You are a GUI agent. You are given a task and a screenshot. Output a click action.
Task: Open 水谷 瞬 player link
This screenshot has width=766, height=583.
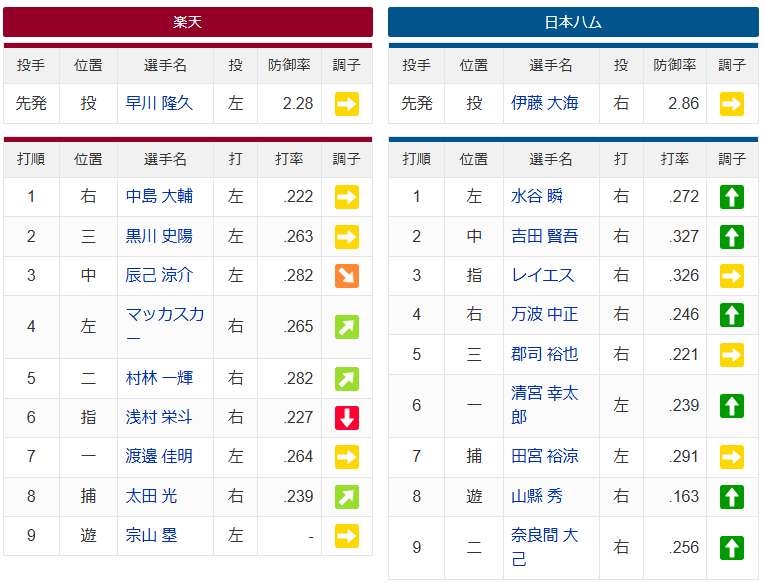537,196
